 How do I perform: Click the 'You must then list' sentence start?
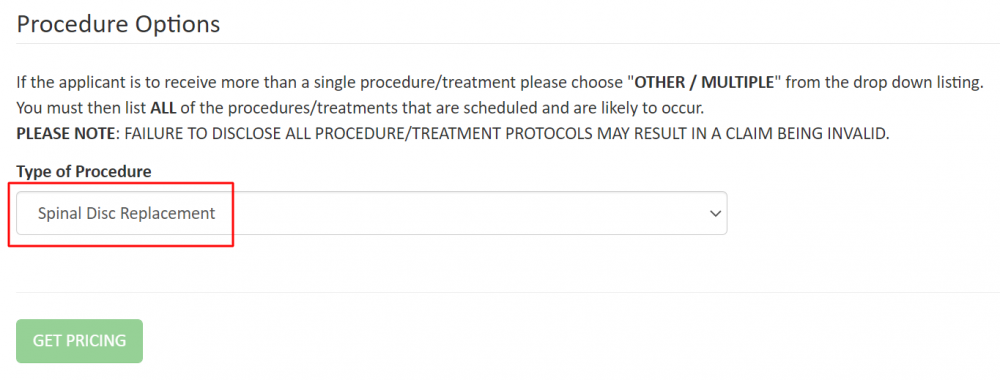tap(82, 108)
